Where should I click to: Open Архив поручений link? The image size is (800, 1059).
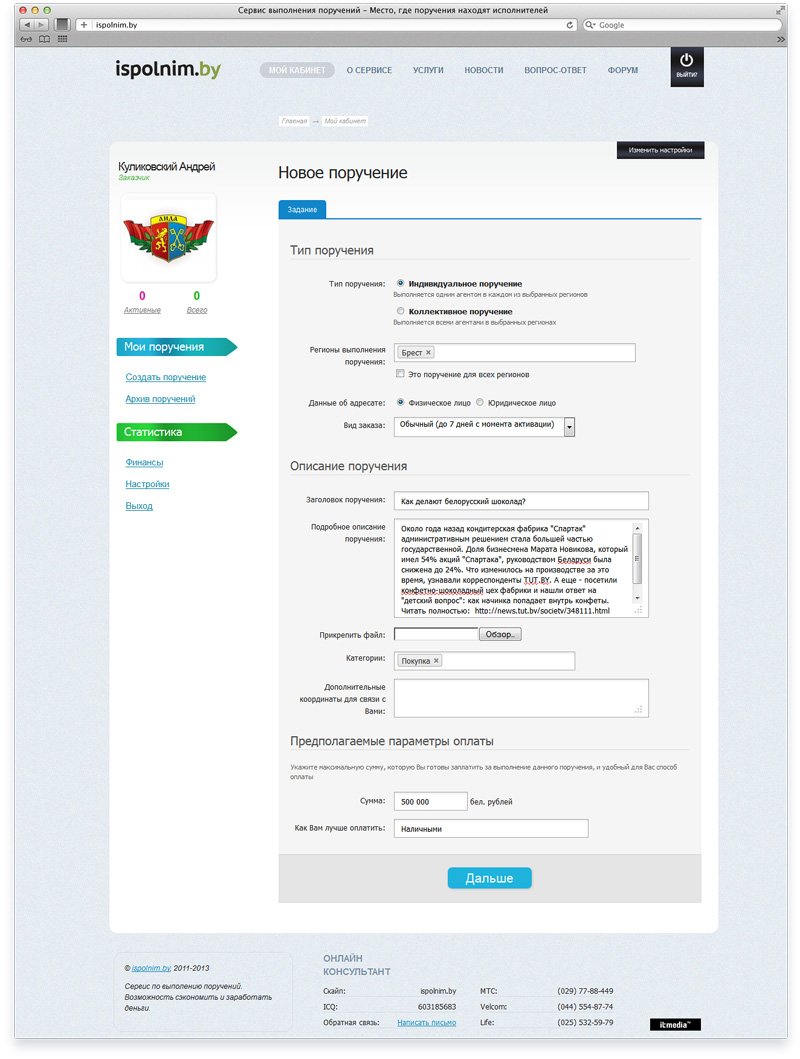pyautogui.click(x=160, y=398)
